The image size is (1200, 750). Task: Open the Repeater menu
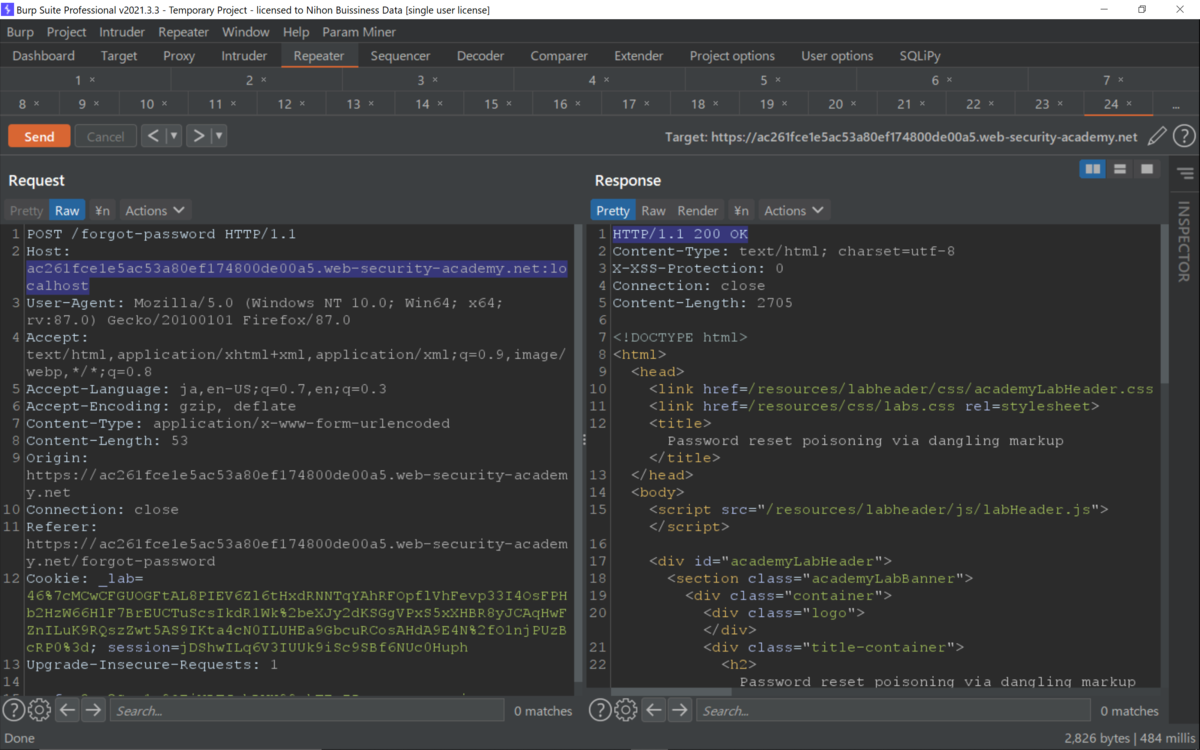184,32
